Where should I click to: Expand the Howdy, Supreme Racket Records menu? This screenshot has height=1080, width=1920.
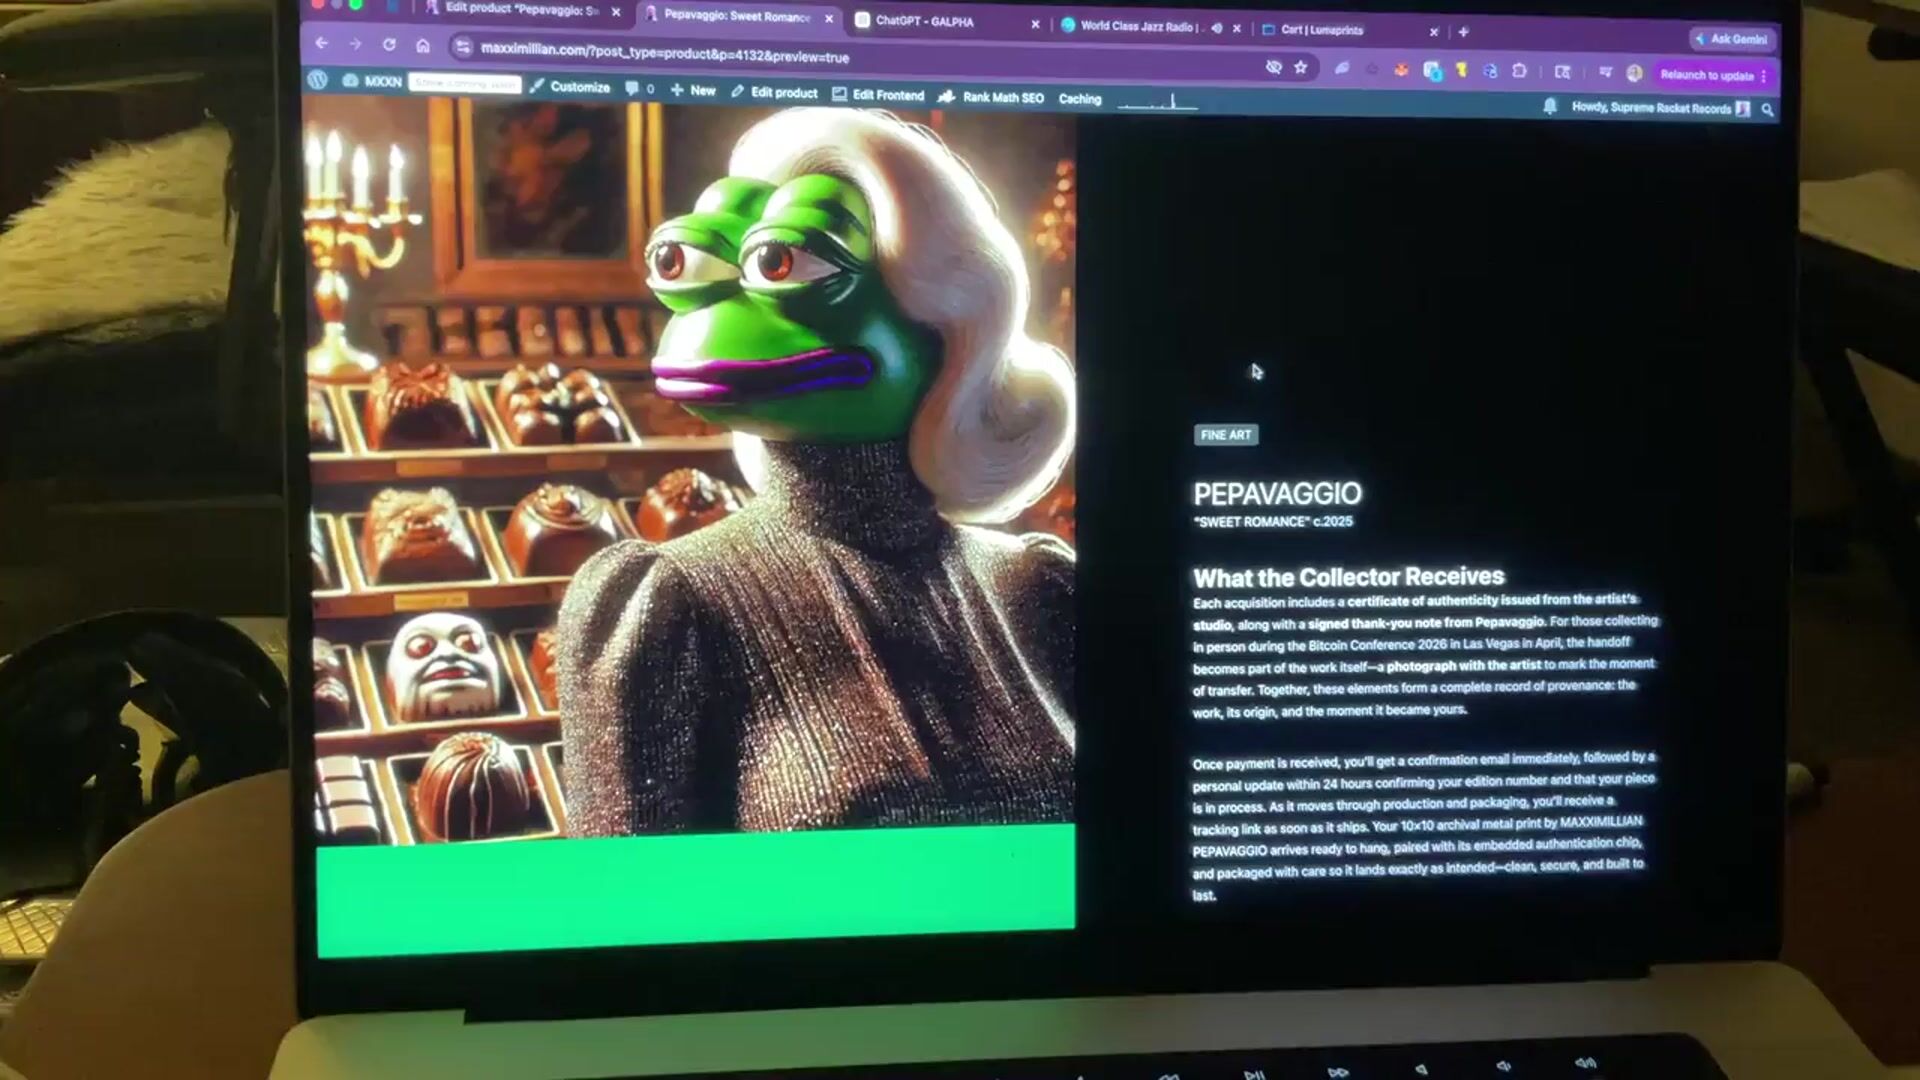click(1650, 108)
